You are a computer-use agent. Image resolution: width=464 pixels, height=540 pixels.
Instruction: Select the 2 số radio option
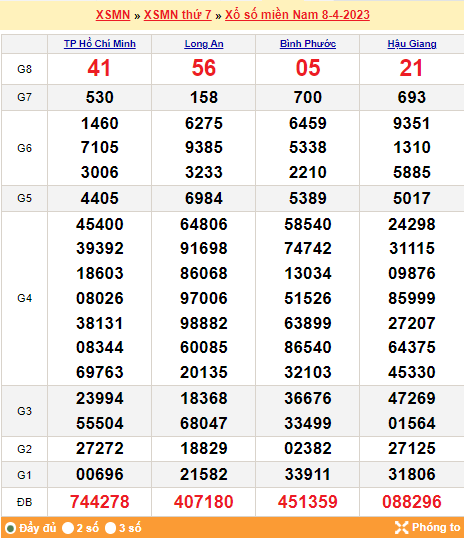68,528
